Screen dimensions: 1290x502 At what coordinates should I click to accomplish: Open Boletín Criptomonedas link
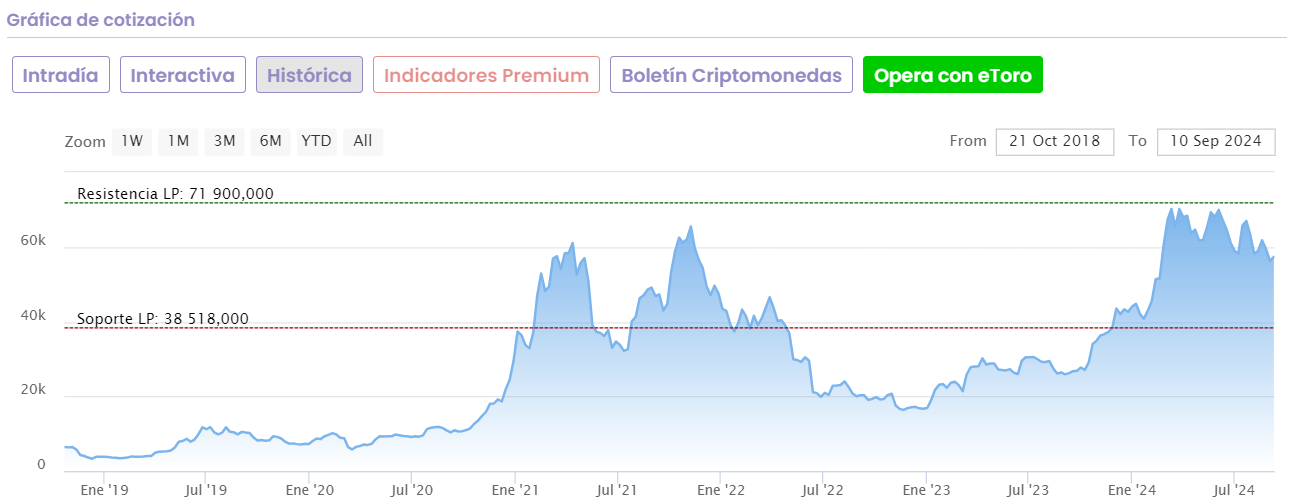pos(731,75)
